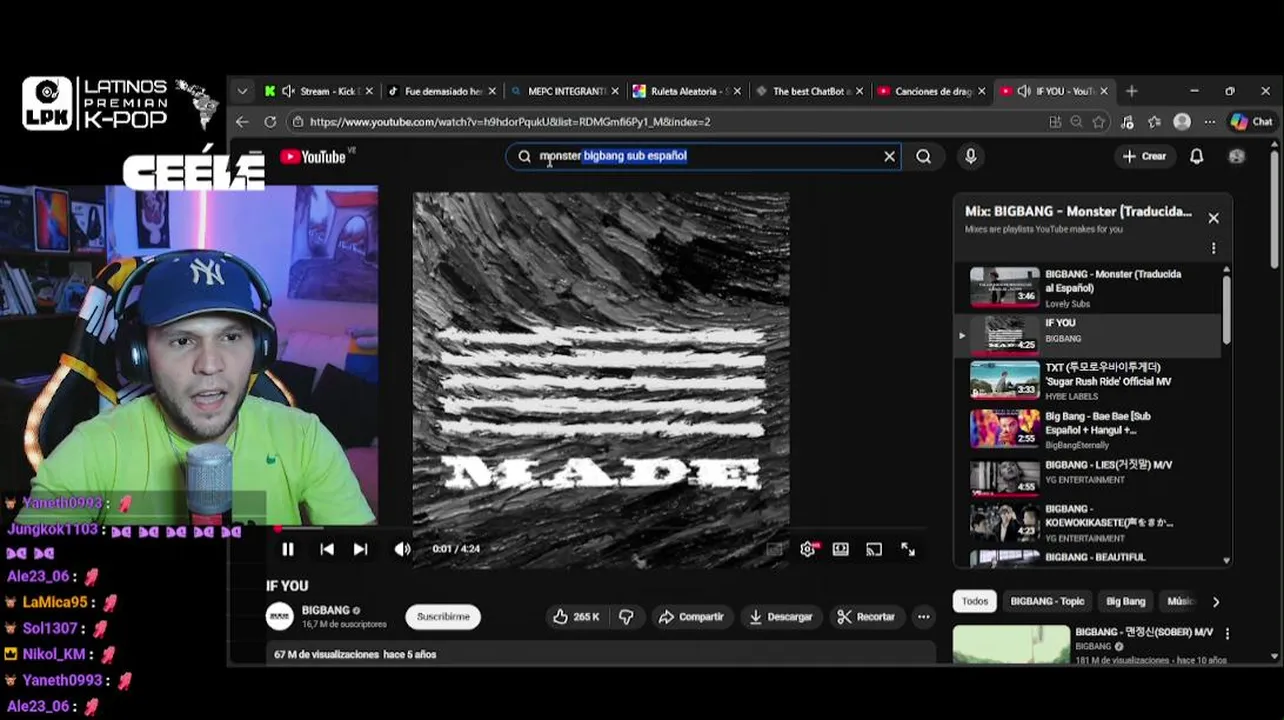Open the BIGBANG SOBER M/V thumbnail
The image size is (1284, 720).
click(1011, 645)
